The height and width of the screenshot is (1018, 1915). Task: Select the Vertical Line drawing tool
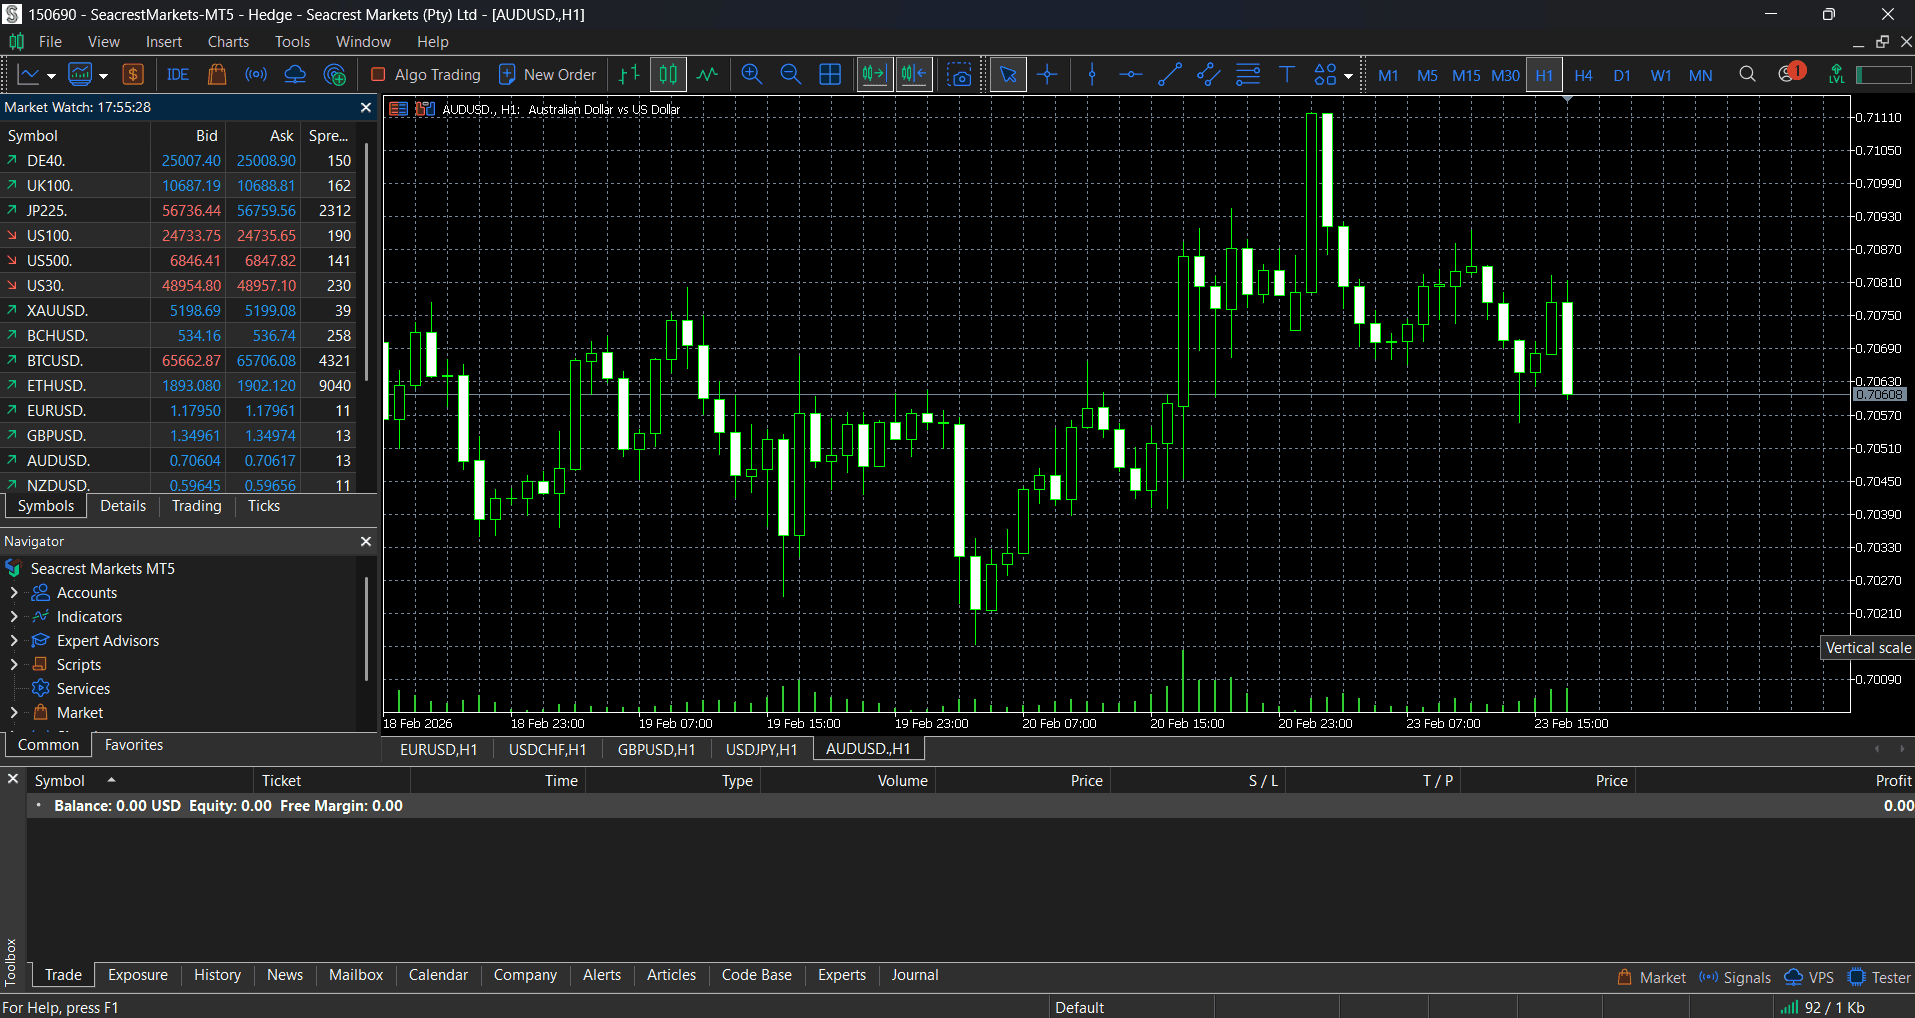click(1091, 74)
